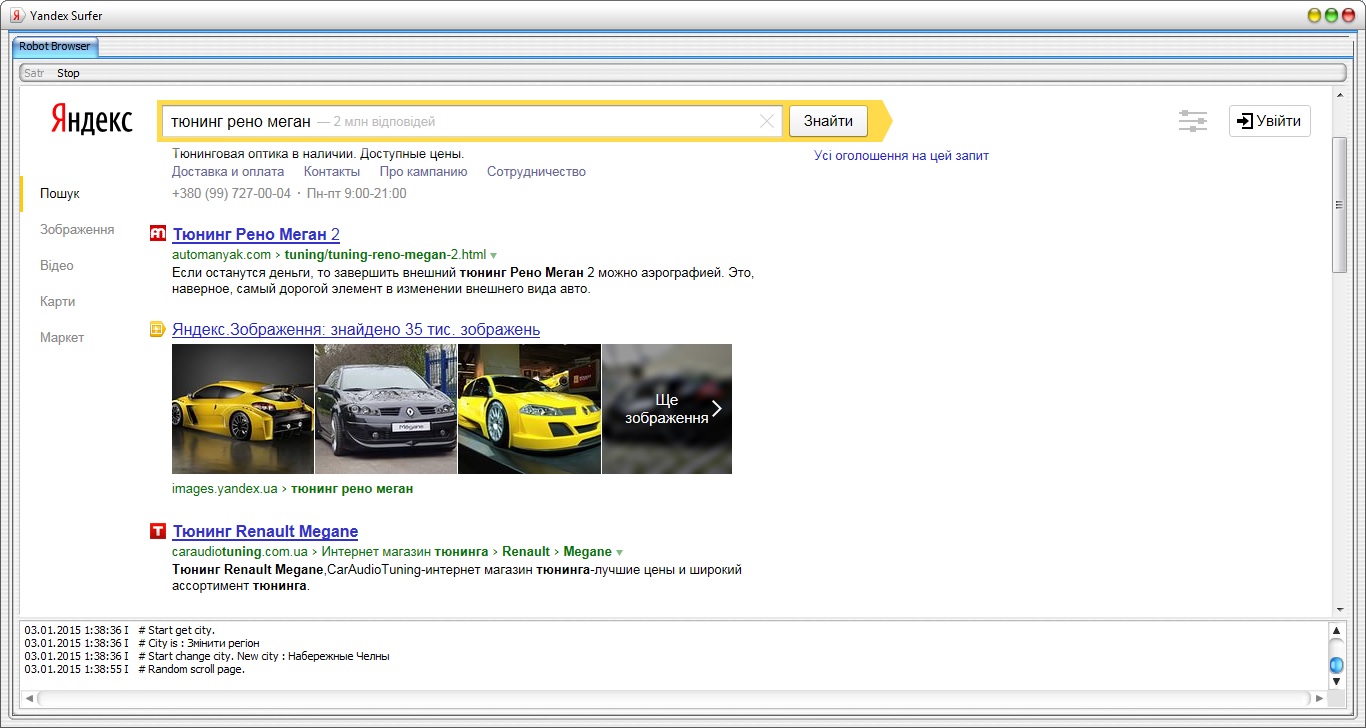Open the Тюнинг Renault Megane result link

coord(265,532)
